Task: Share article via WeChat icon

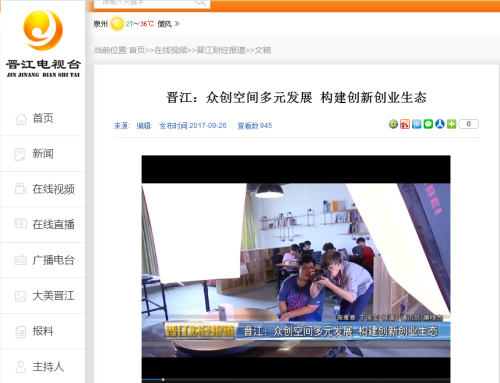Action: pyautogui.click(x=428, y=124)
